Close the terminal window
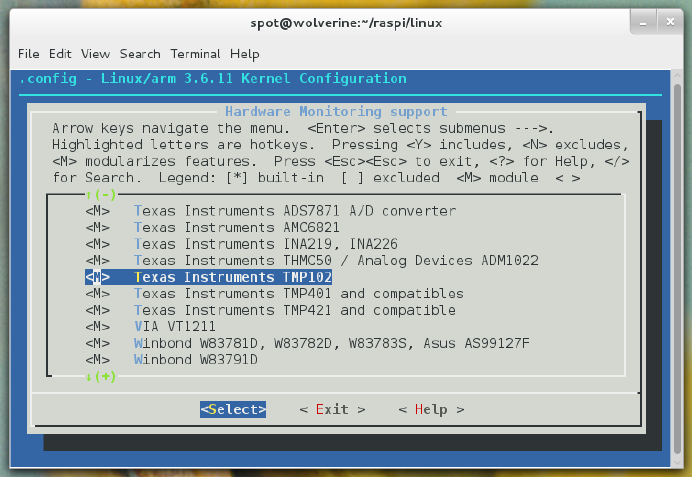The image size is (692, 477). coord(670,22)
